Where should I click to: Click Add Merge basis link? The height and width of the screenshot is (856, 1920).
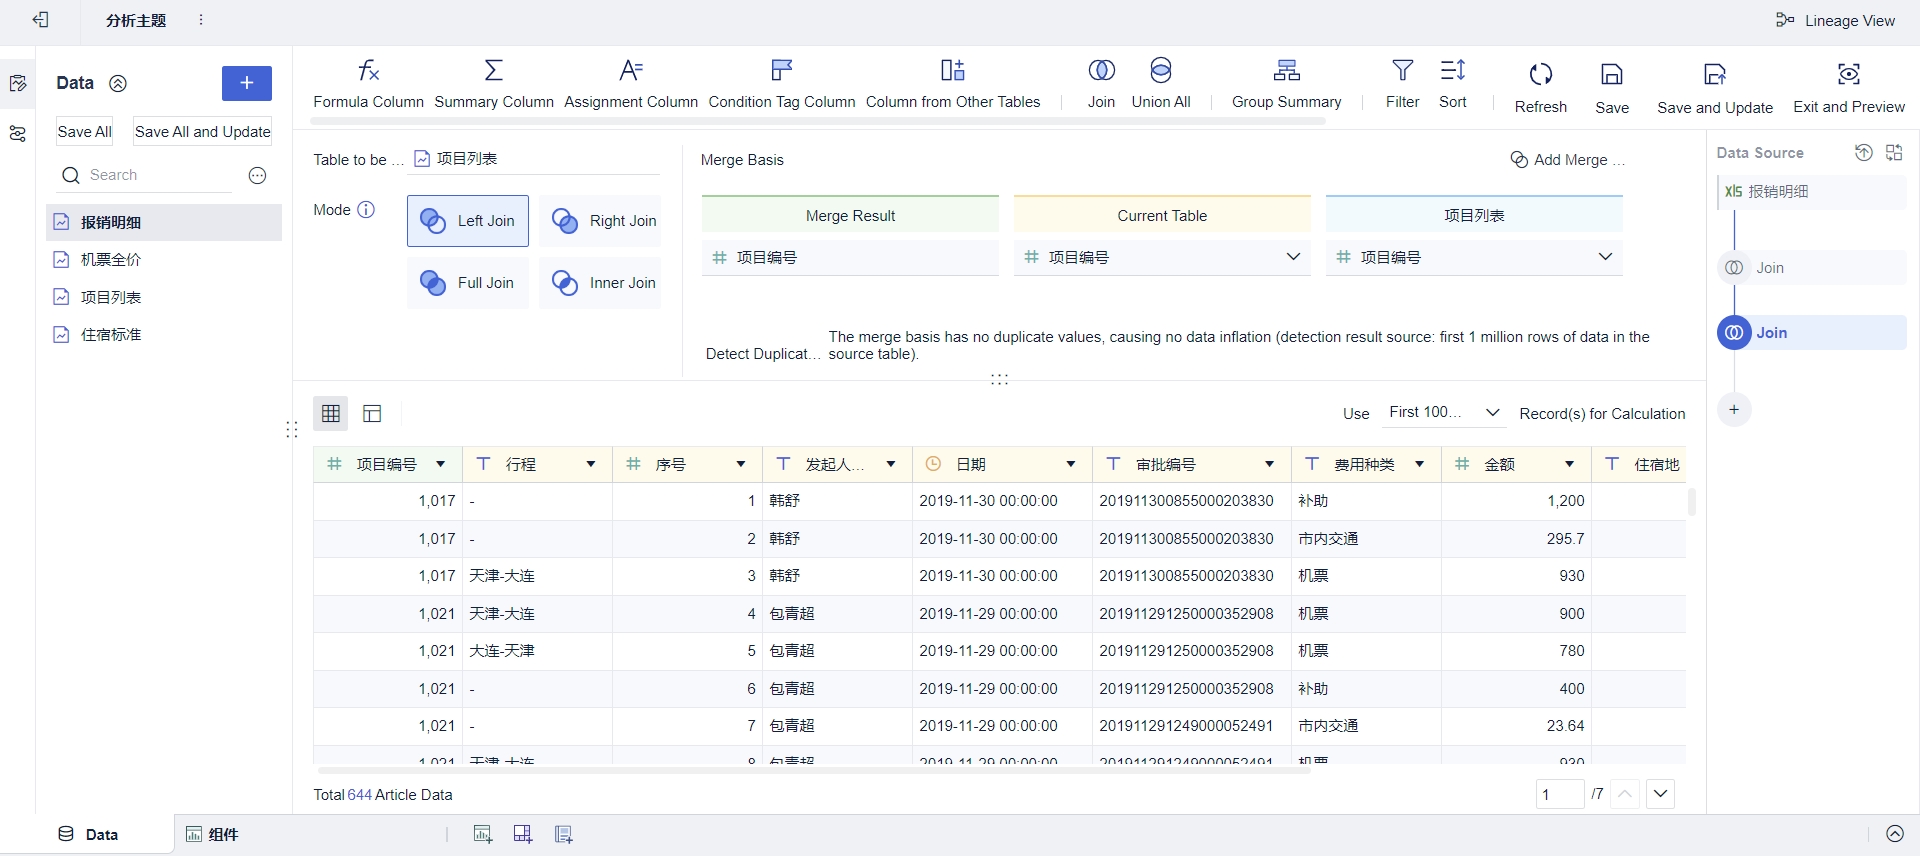click(1568, 160)
